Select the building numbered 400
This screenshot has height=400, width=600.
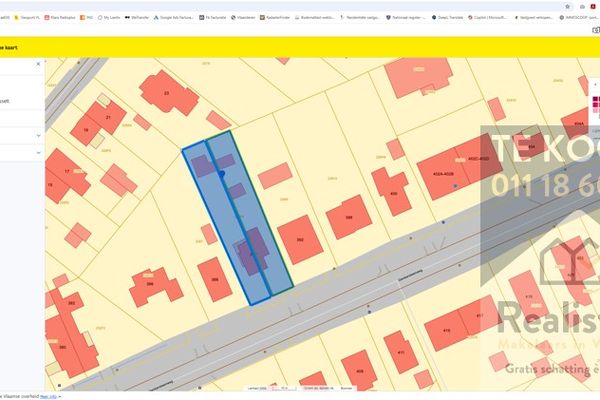click(x=393, y=193)
